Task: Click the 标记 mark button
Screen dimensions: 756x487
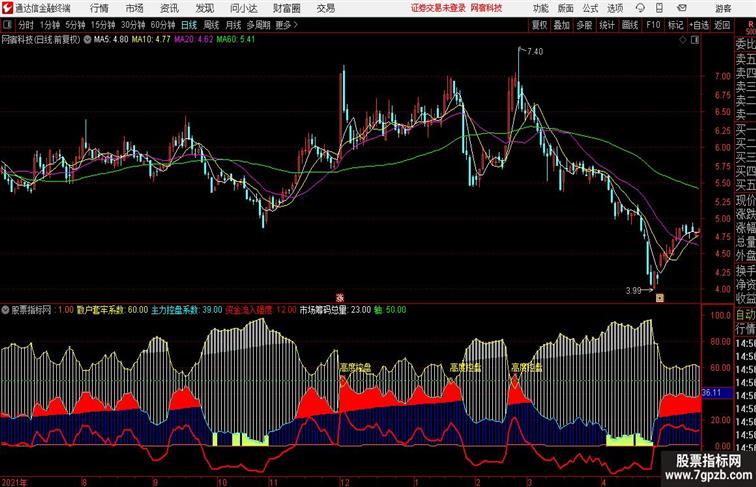Action: (675, 25)
